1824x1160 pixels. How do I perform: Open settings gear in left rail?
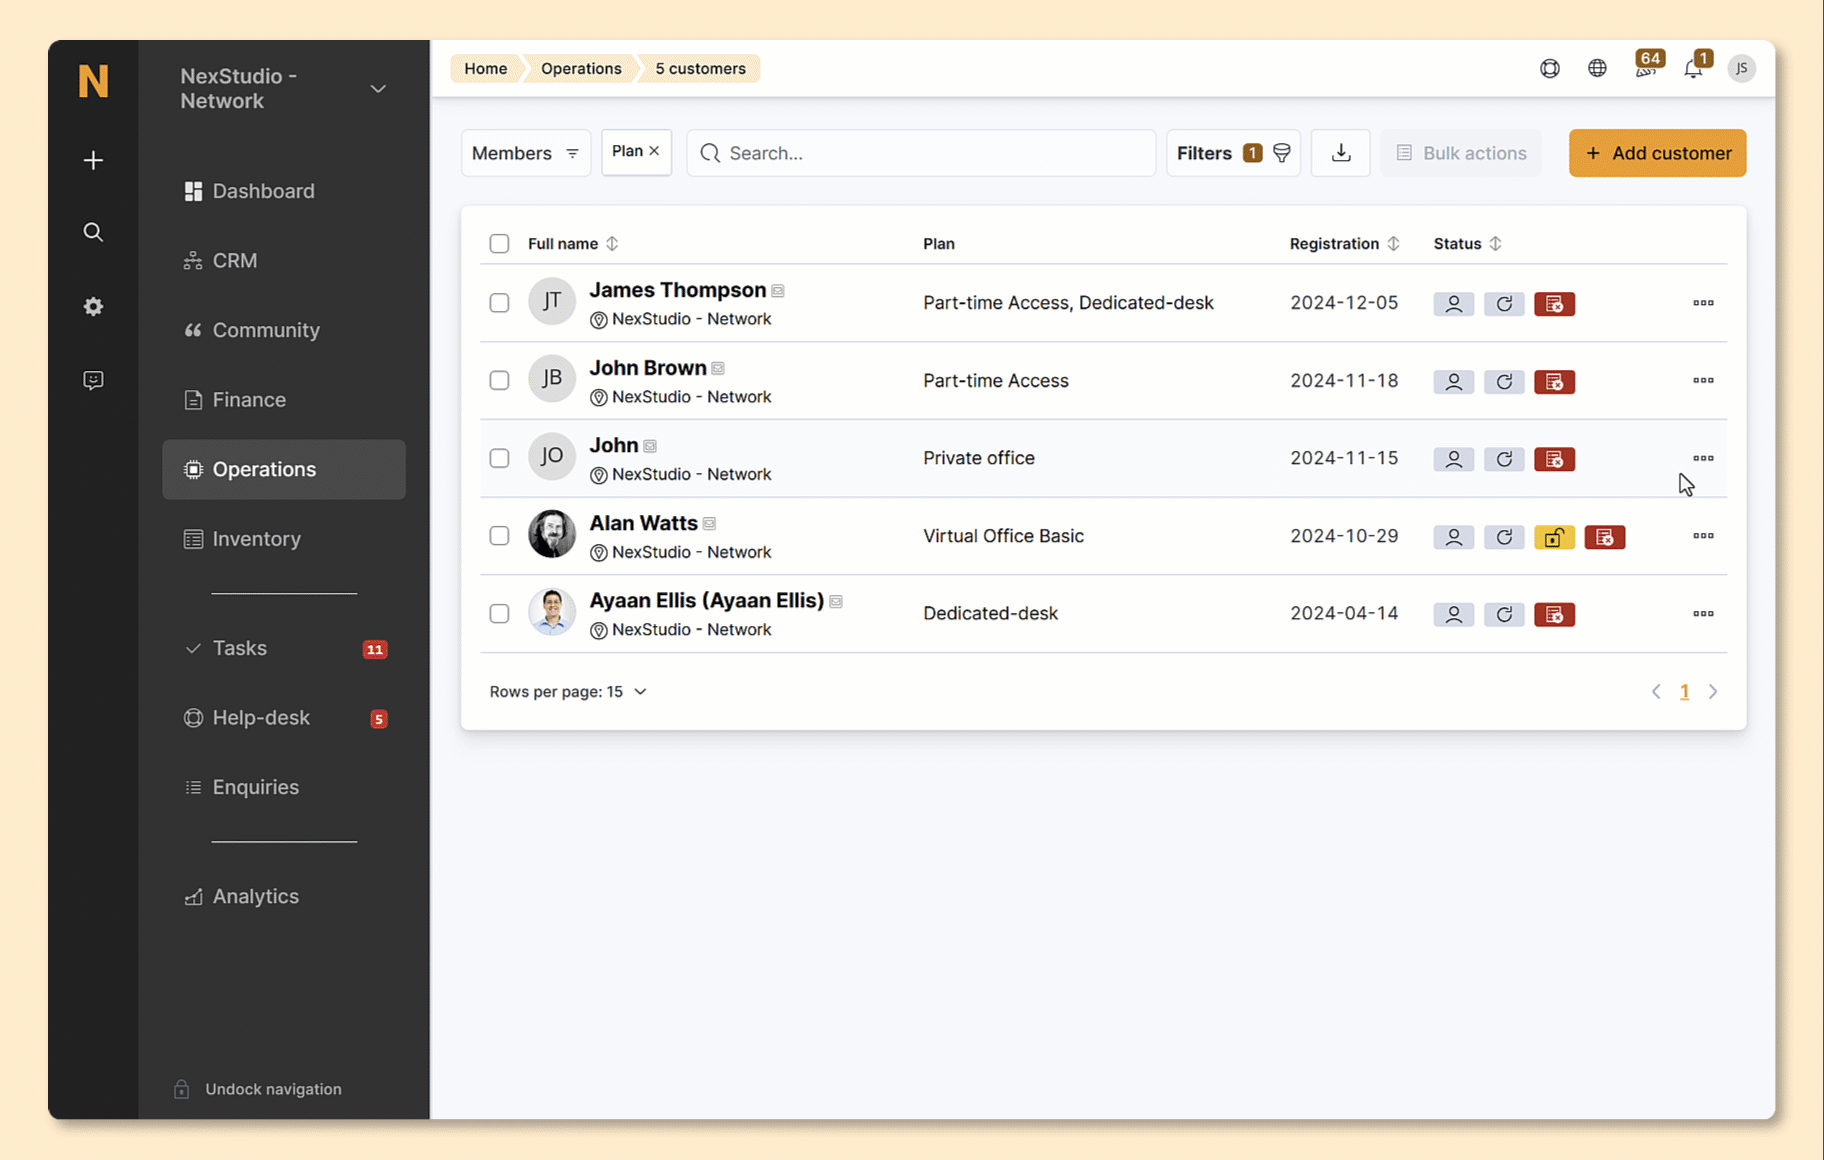pyautogui.click(x=93, y=307)
